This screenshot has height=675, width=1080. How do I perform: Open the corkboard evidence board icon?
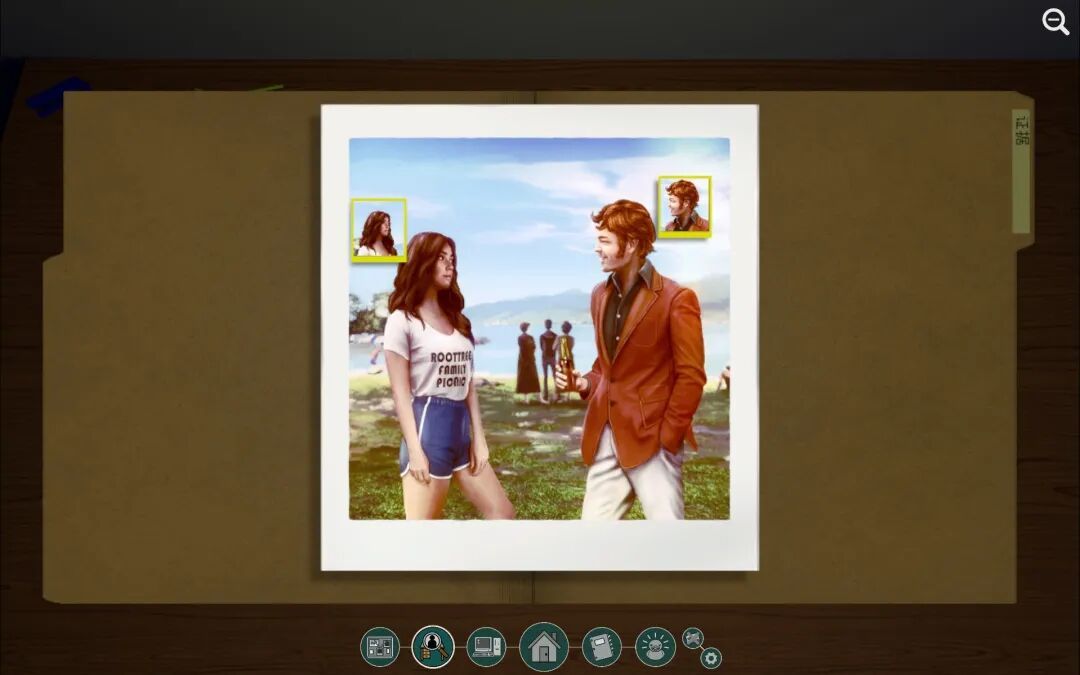[x=380, y=647]
